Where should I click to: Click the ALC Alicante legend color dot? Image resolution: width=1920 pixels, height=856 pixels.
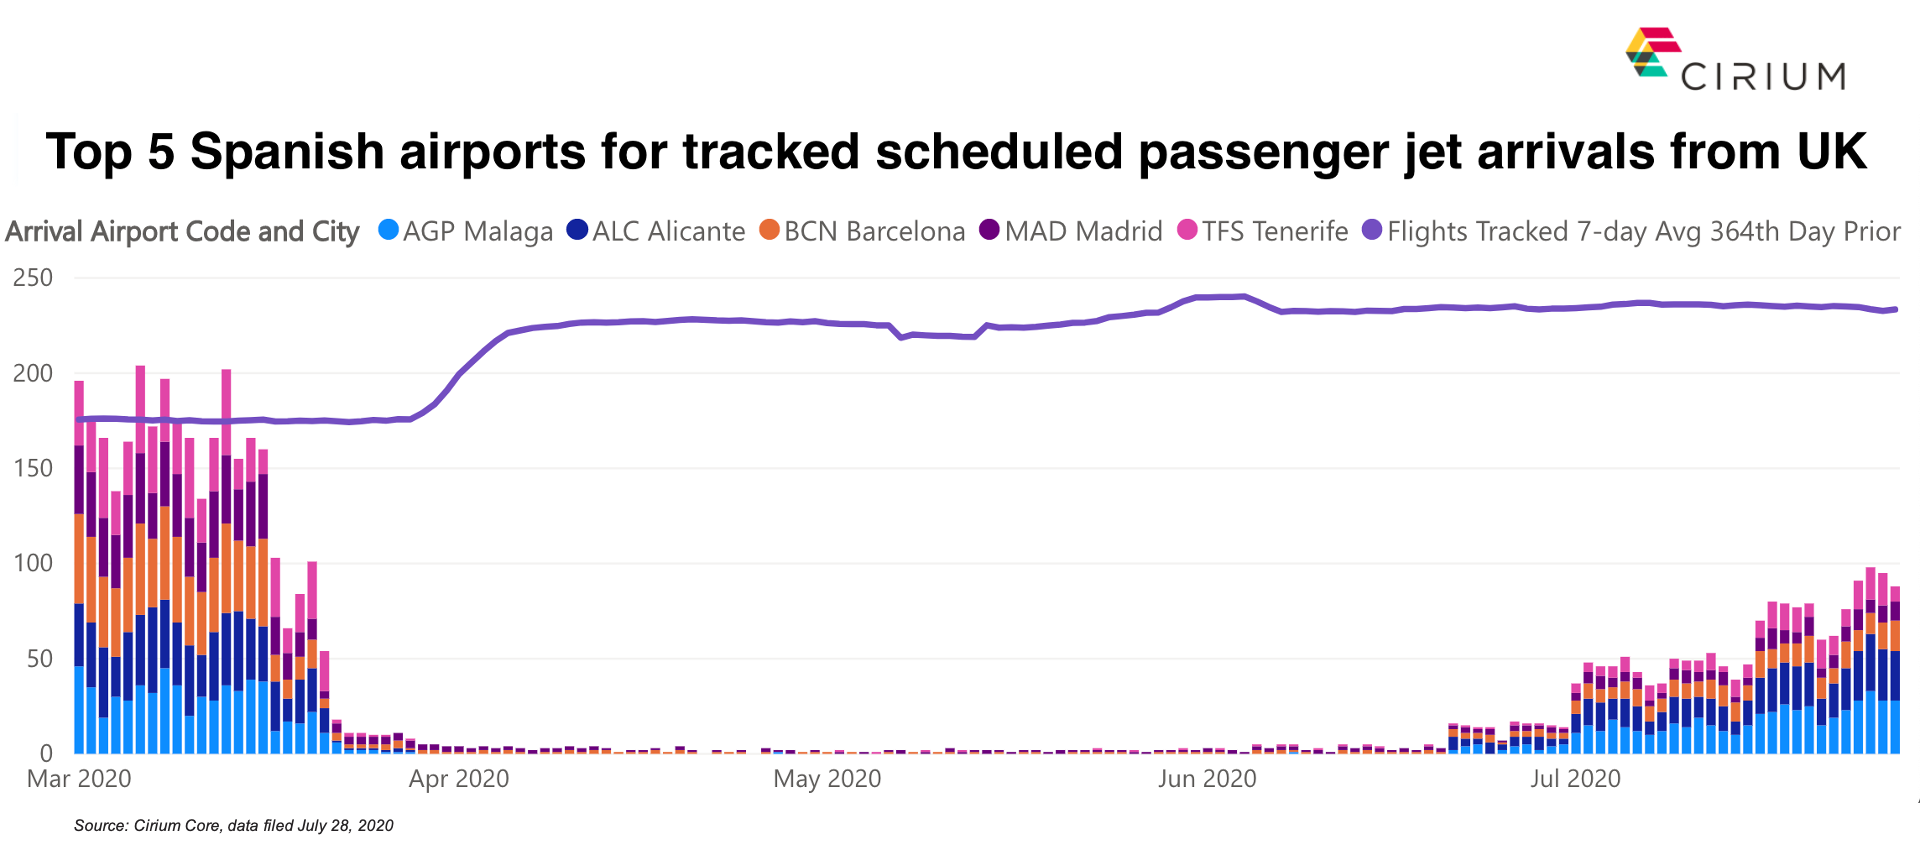[x=577, y=230]
